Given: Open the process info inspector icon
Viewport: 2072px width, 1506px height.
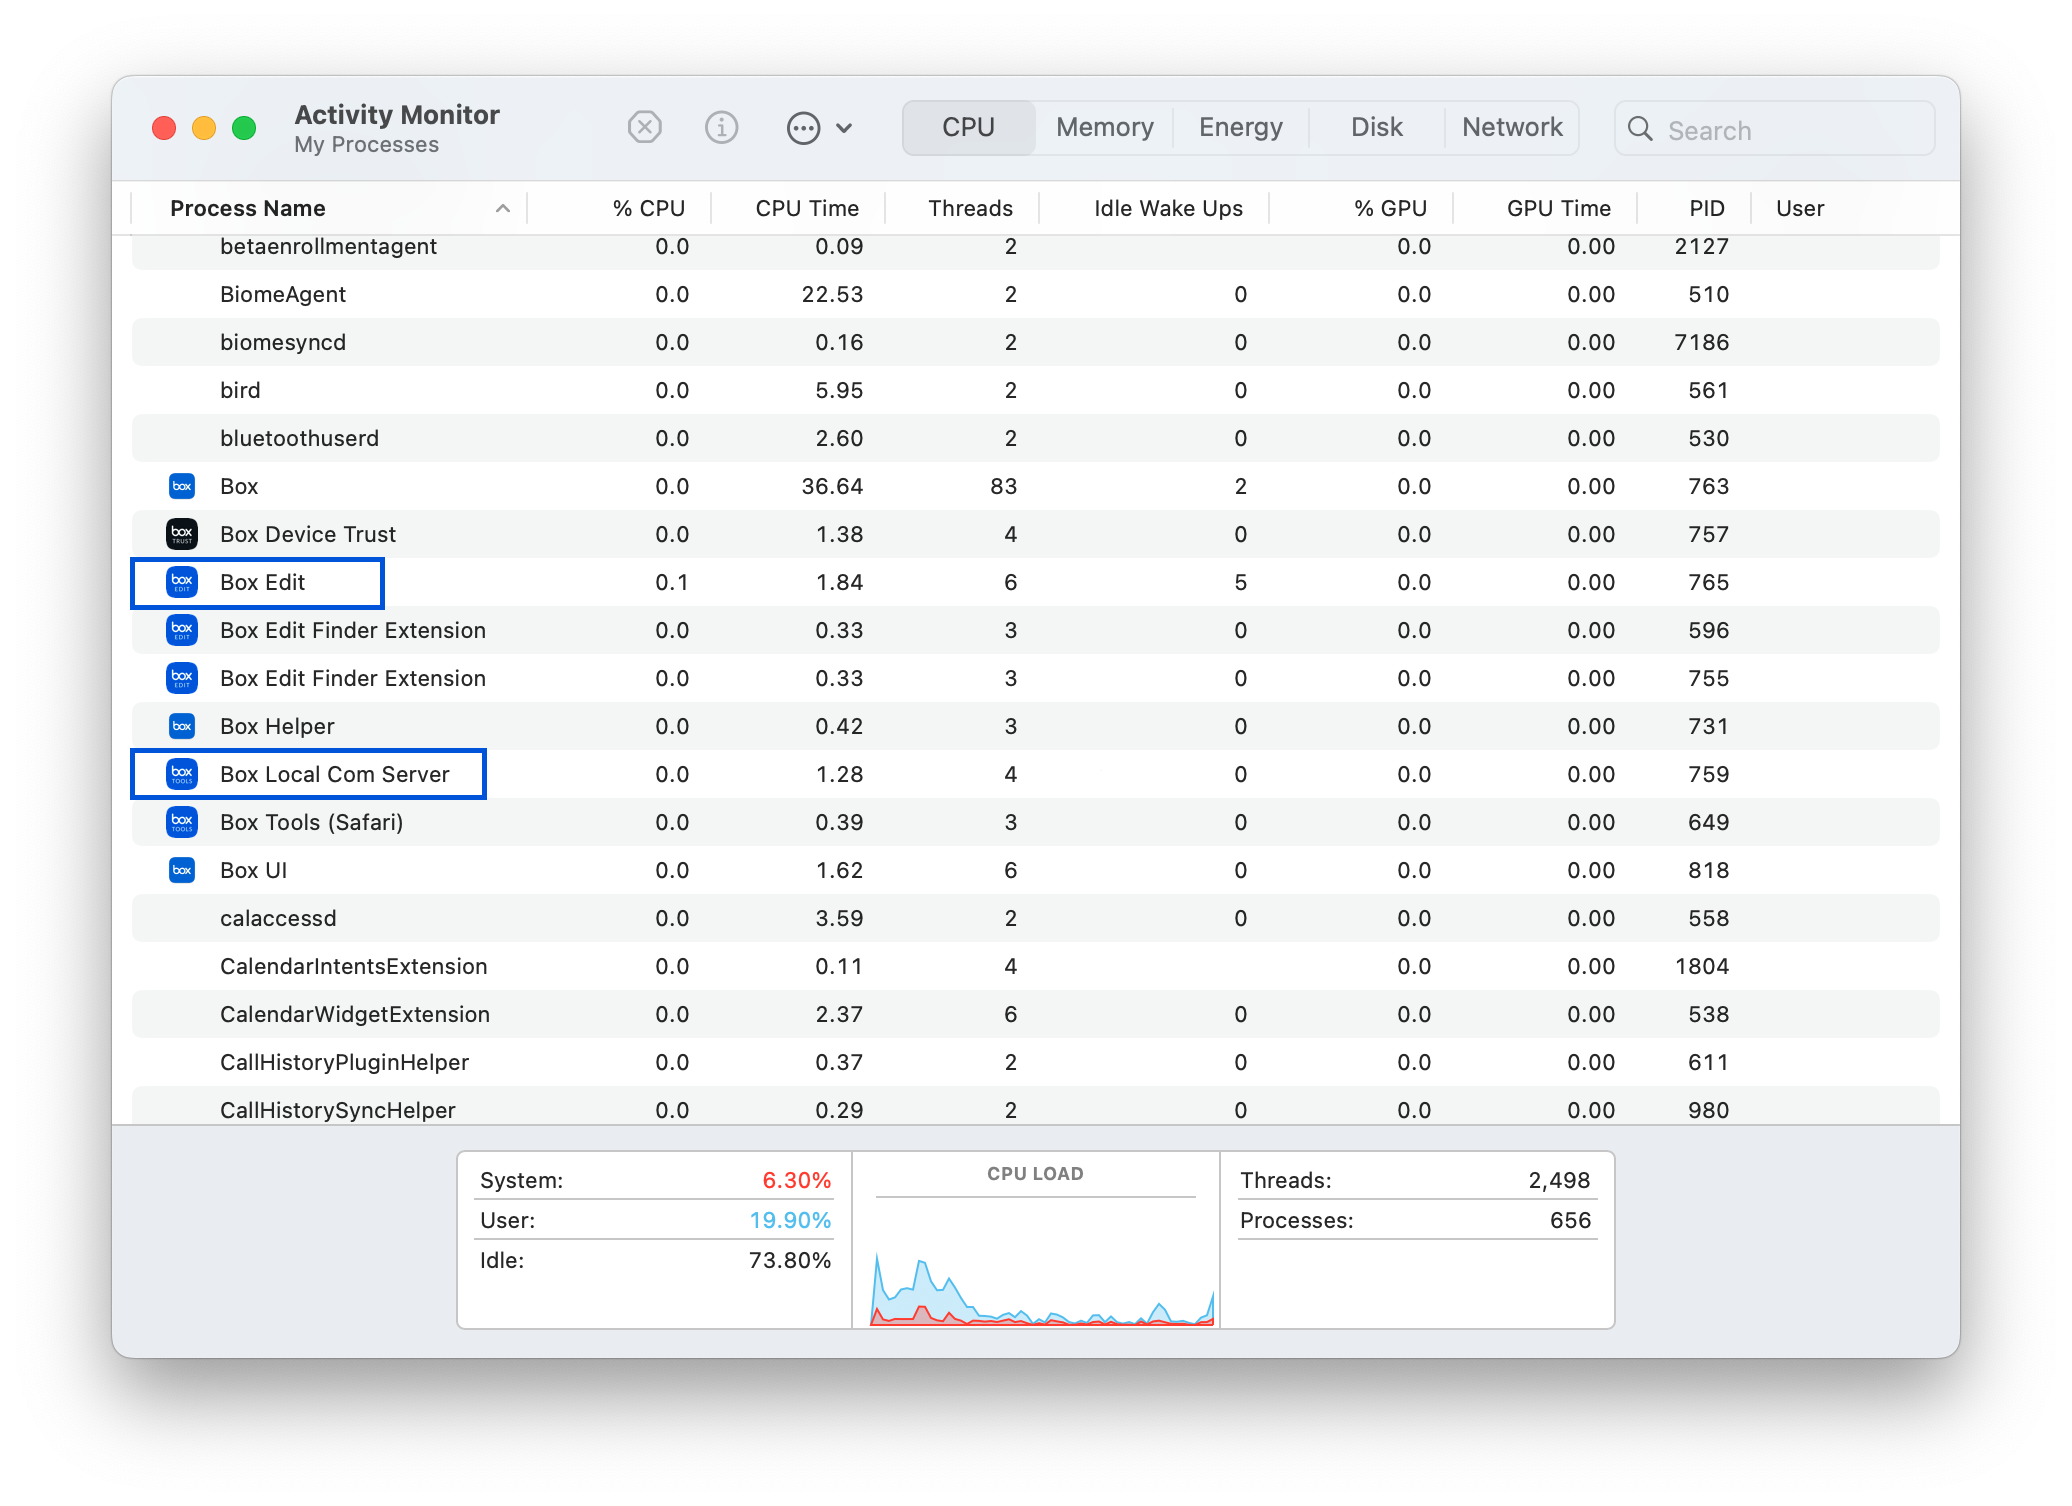Looking at the screenshot, I should tap(721, 128).
